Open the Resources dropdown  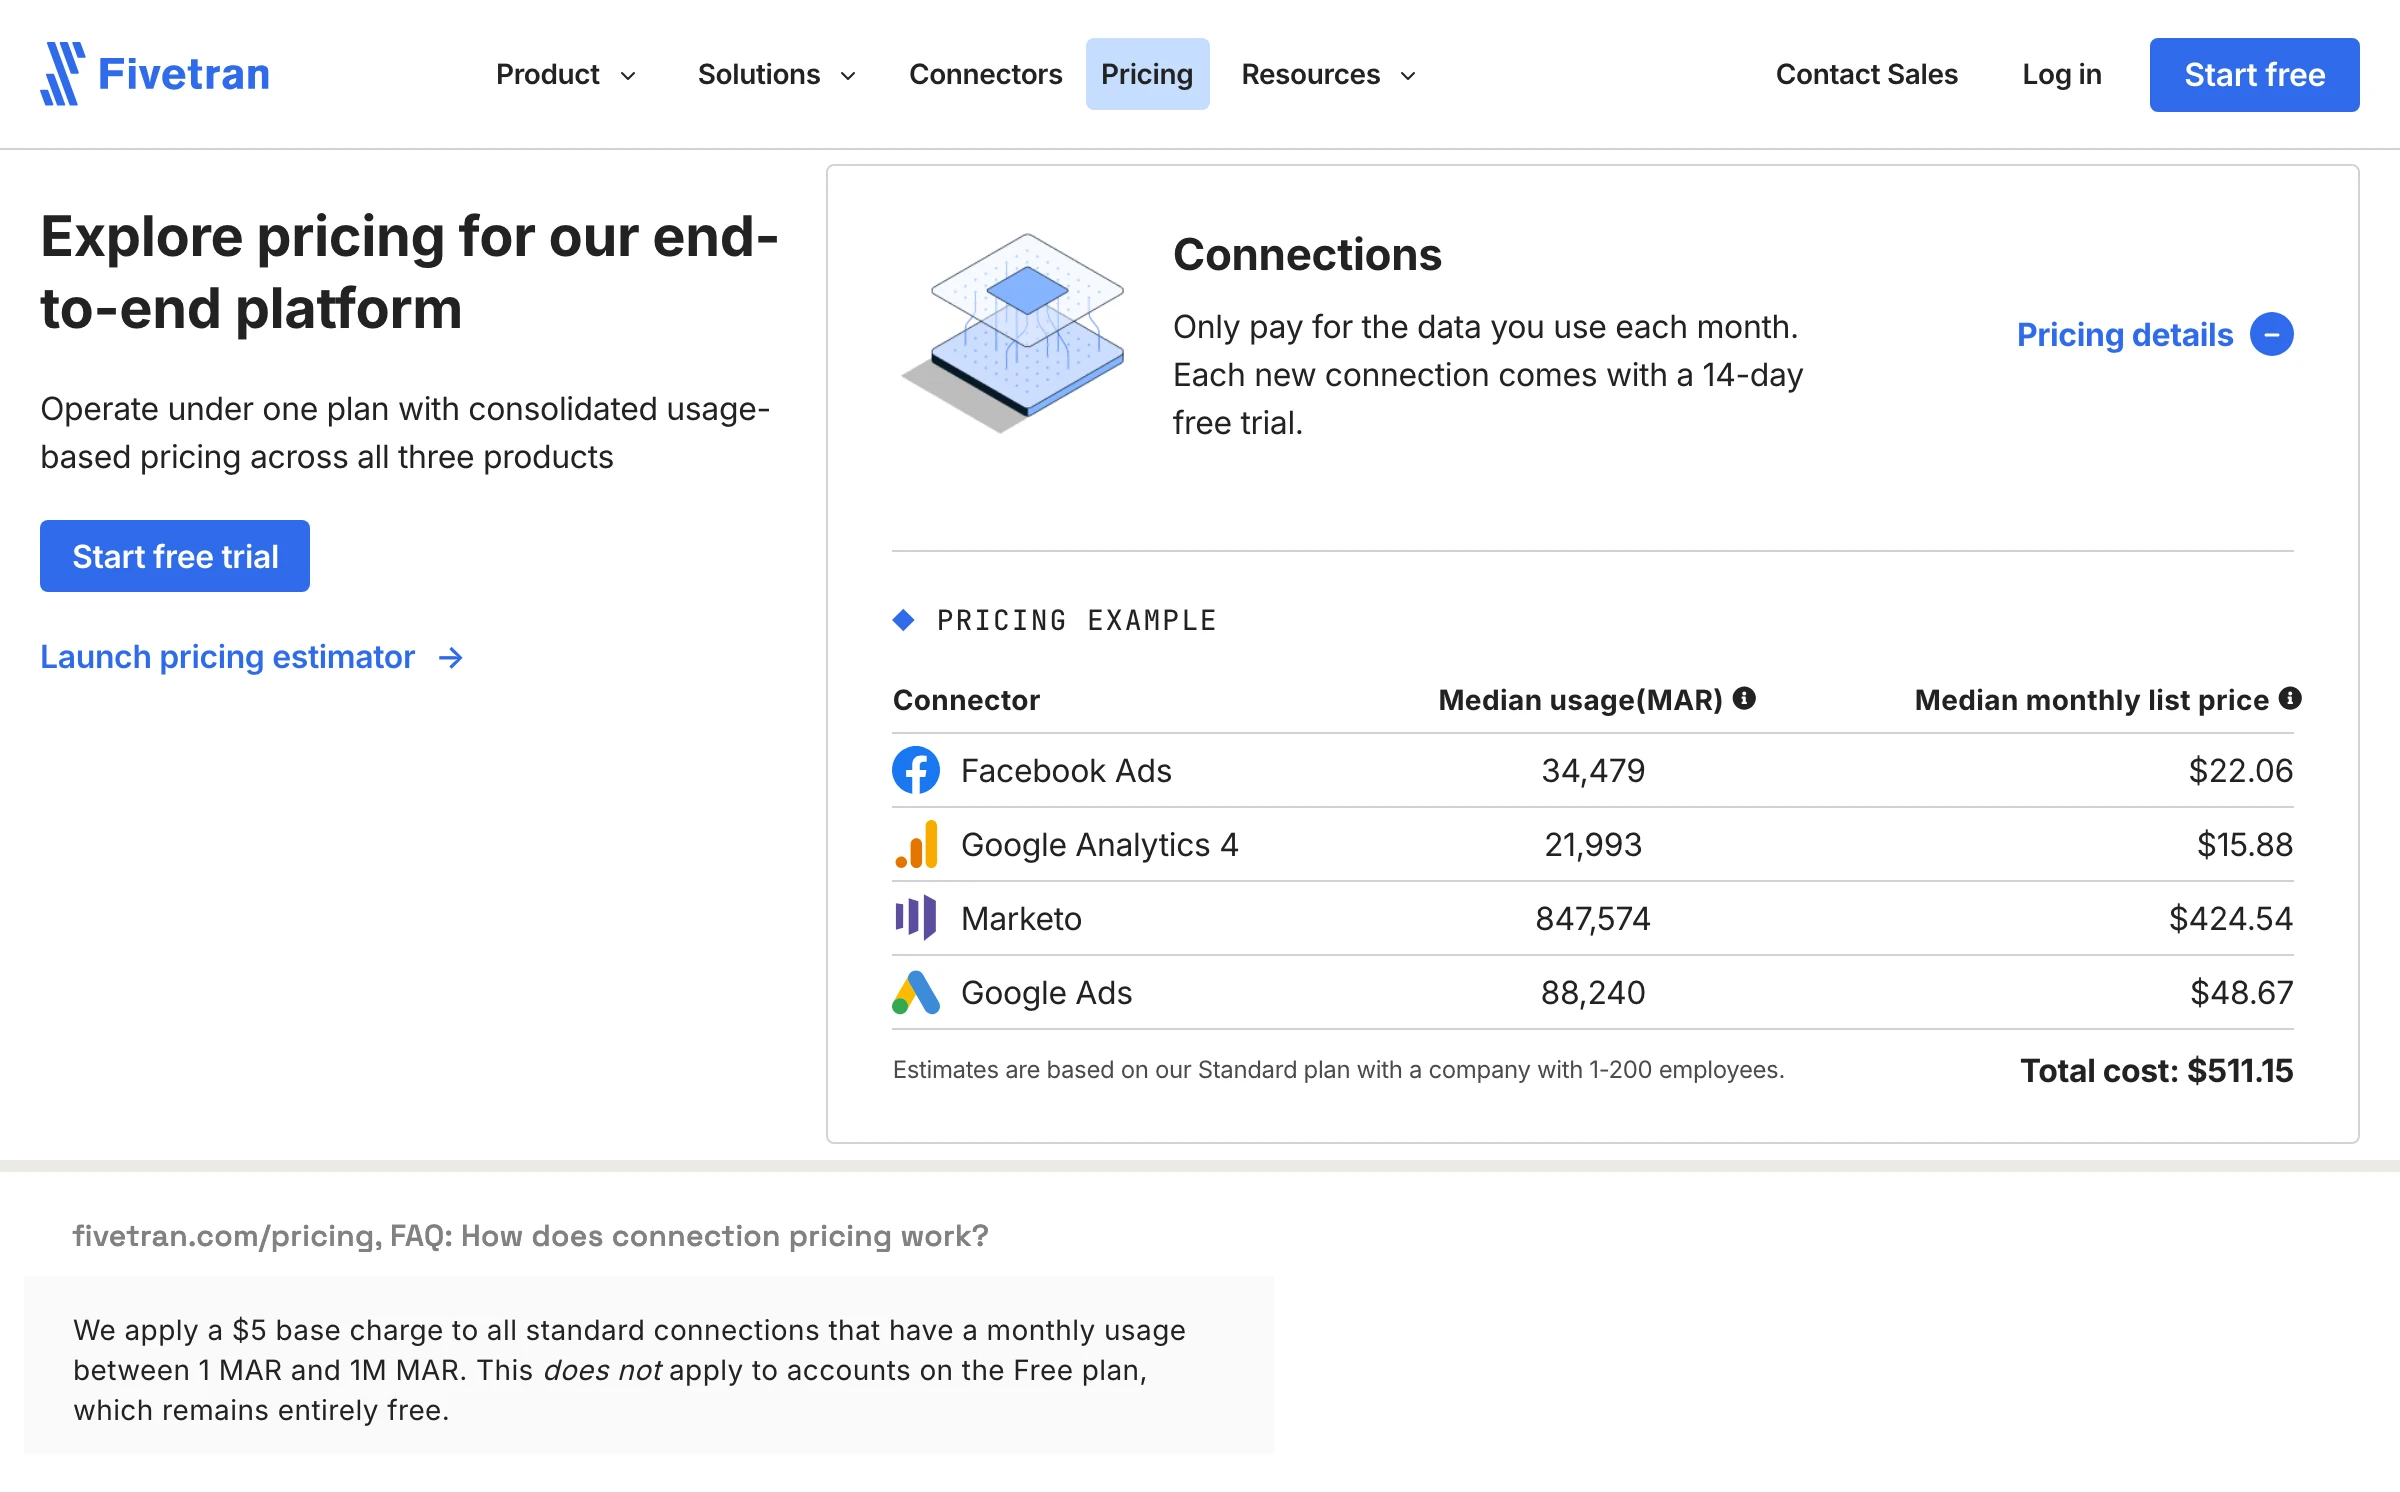(x=1328, y=74)
